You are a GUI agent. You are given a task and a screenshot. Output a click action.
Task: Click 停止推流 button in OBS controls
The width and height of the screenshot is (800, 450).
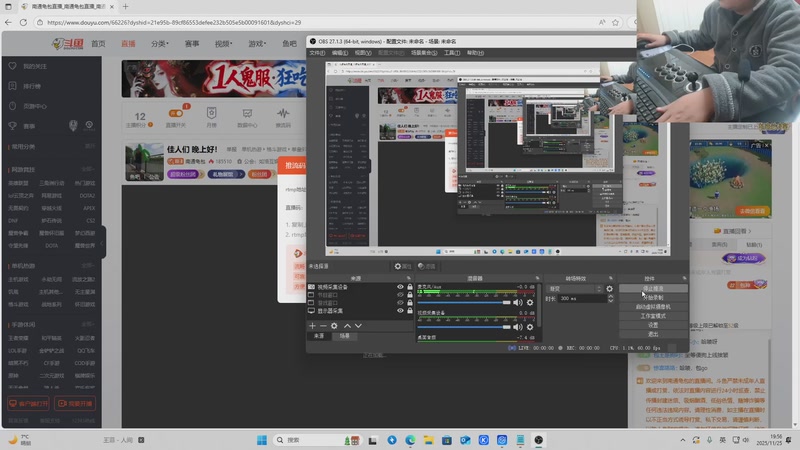(653, 288)
